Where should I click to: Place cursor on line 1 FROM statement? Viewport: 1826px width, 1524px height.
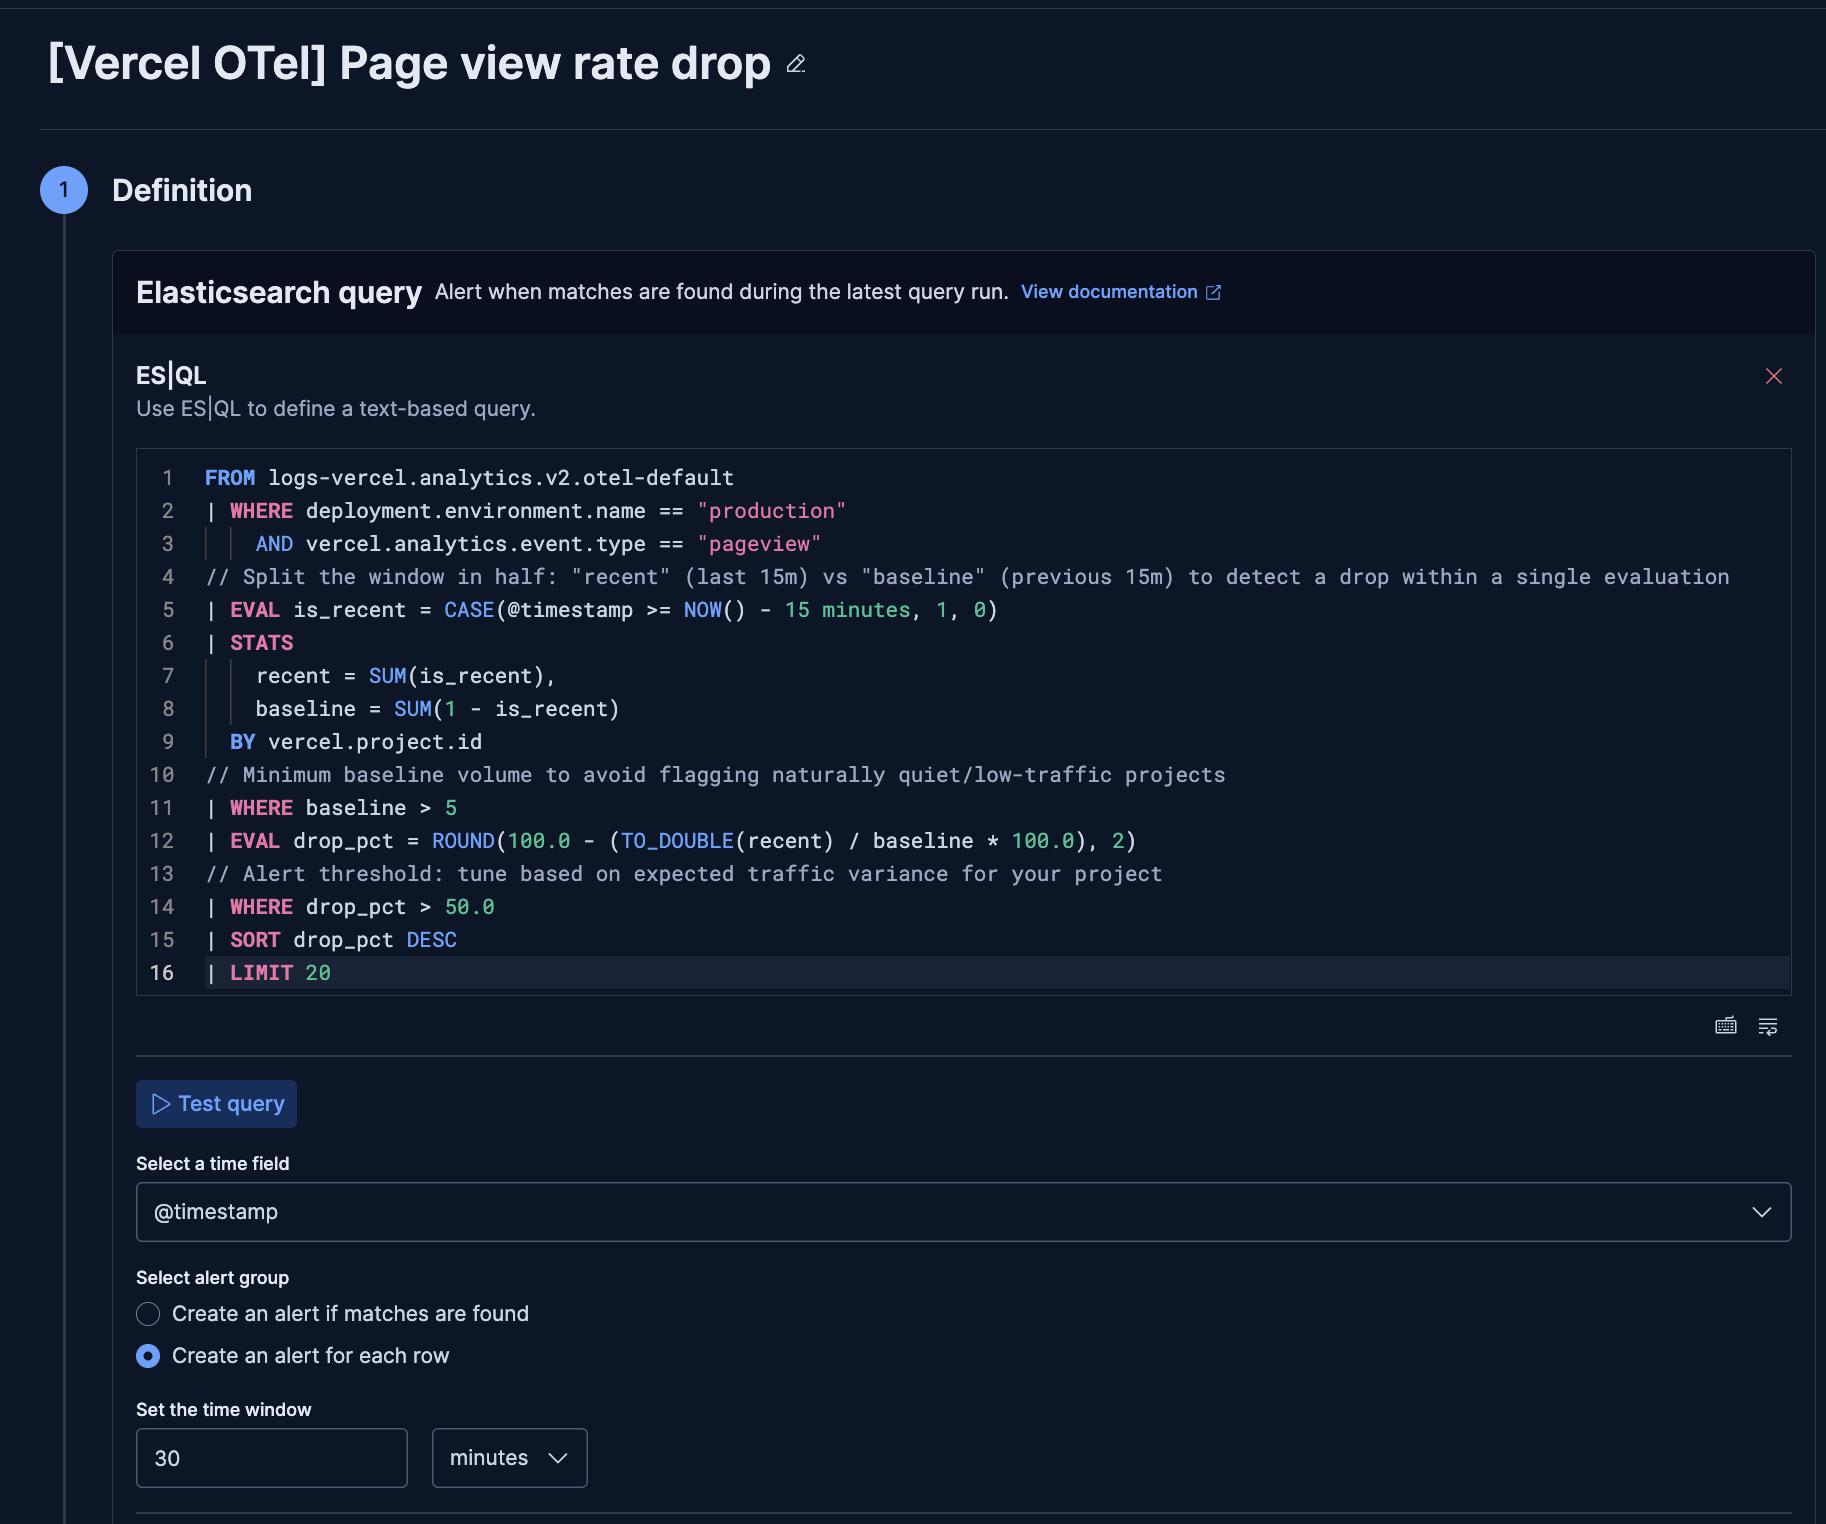pyautogui.click(x=469, y=478)
